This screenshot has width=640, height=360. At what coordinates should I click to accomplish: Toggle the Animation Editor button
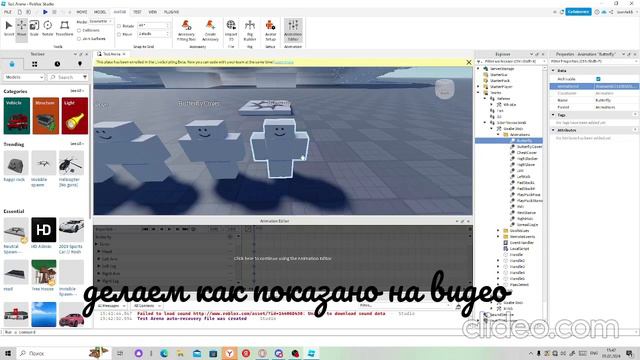pyautogui.click(x=293, y=30)
